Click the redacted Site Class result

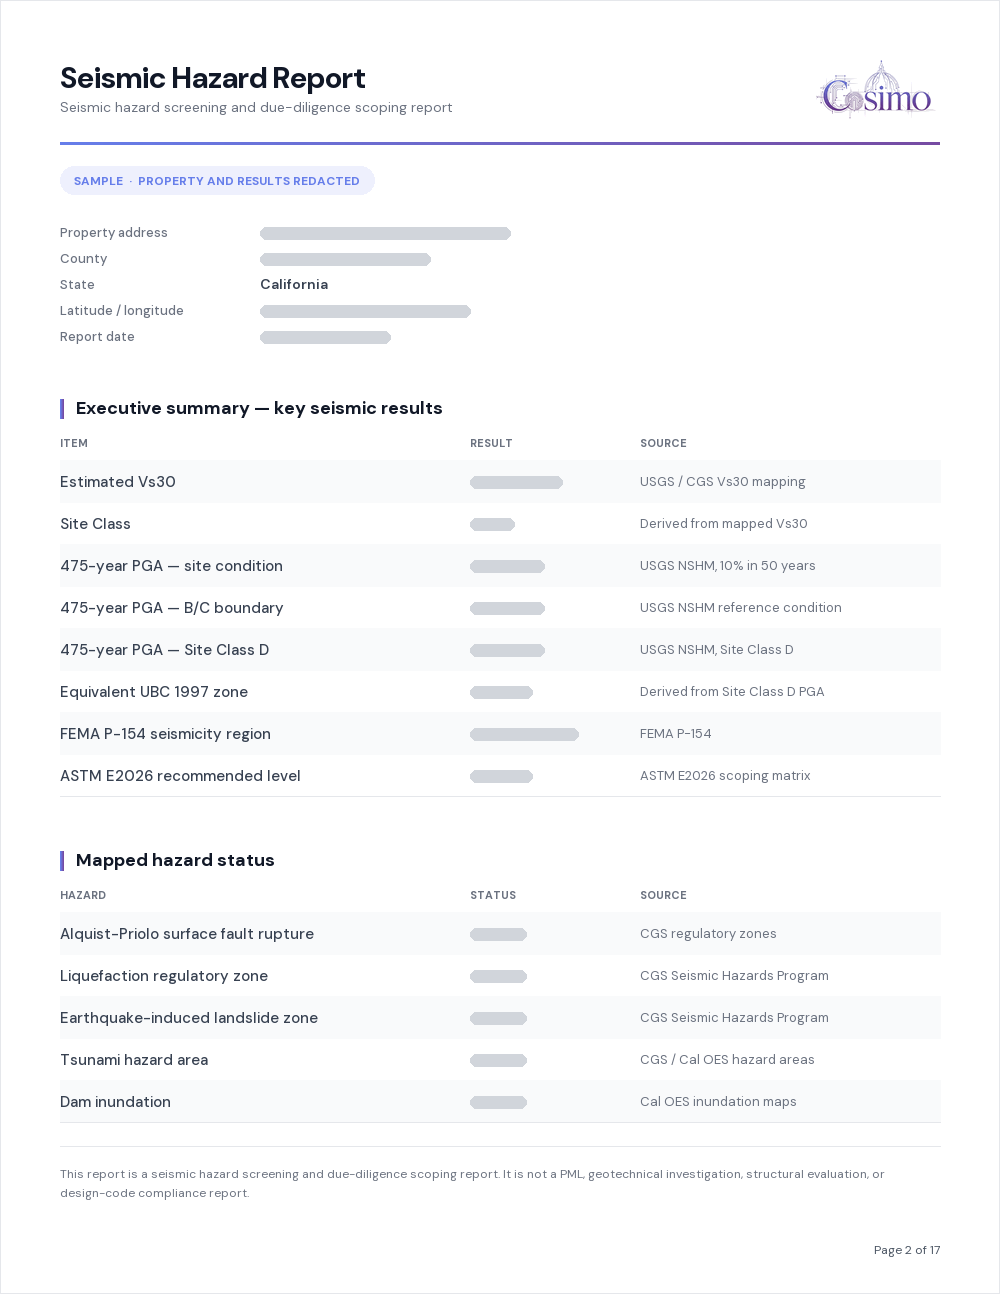(492, 524)
